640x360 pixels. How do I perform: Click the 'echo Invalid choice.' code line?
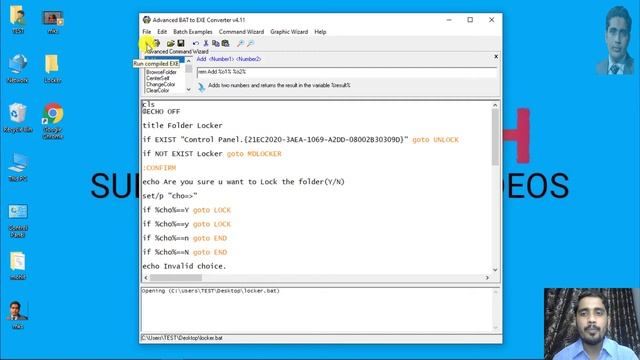184,266
